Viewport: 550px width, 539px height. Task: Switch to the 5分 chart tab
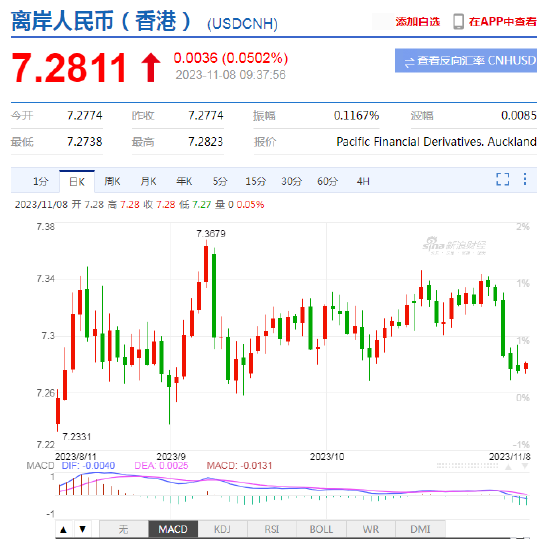[x=220, y=181]
